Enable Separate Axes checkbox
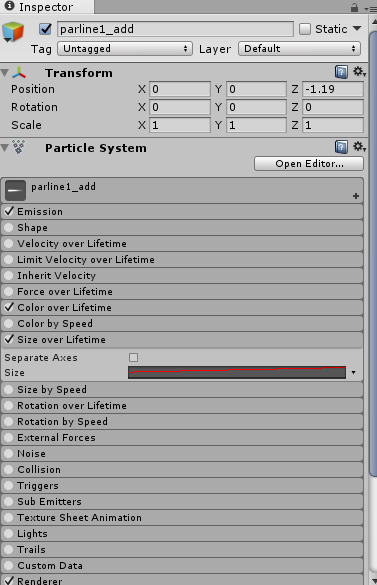Viewport: 377px width, 585px height. coord(133,357)
